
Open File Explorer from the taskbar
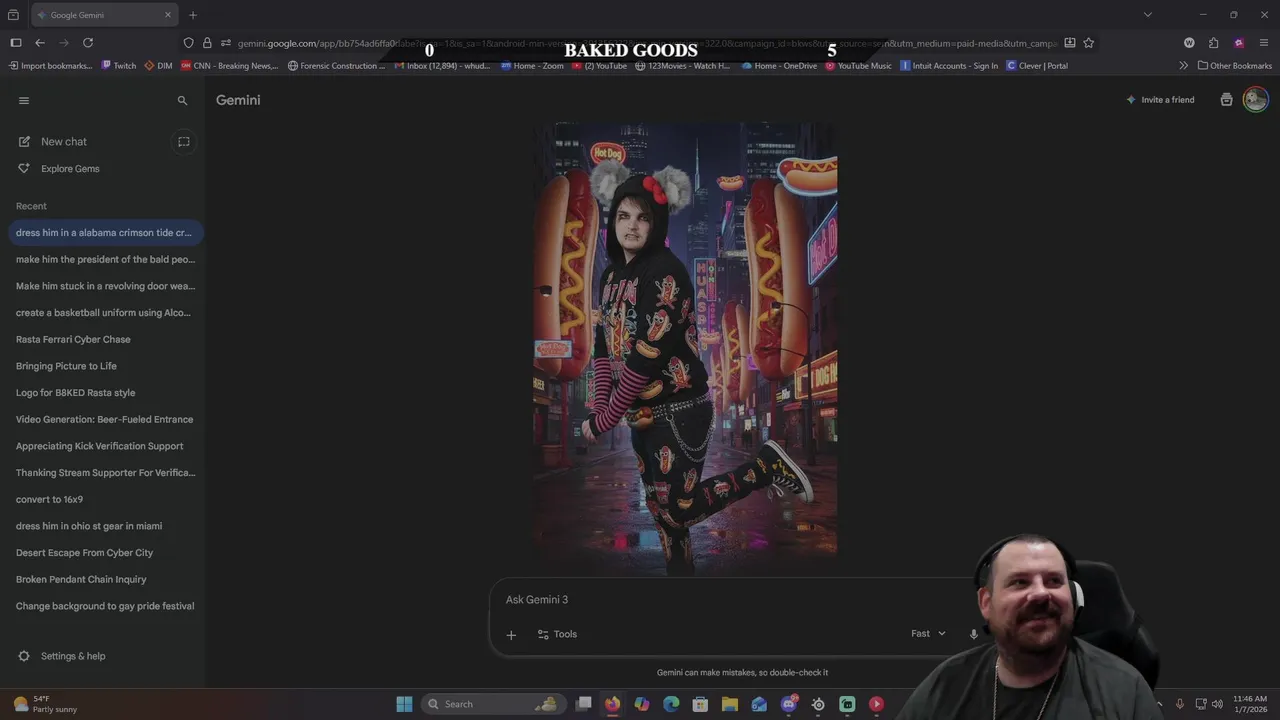coord(730,704)
